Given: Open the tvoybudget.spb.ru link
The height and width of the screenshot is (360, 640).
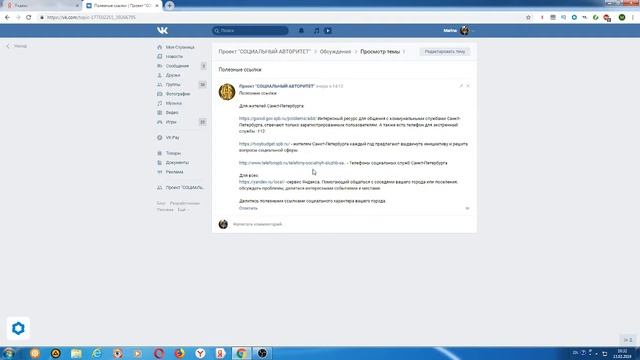Looking at the screenshot, I should 264,144.
